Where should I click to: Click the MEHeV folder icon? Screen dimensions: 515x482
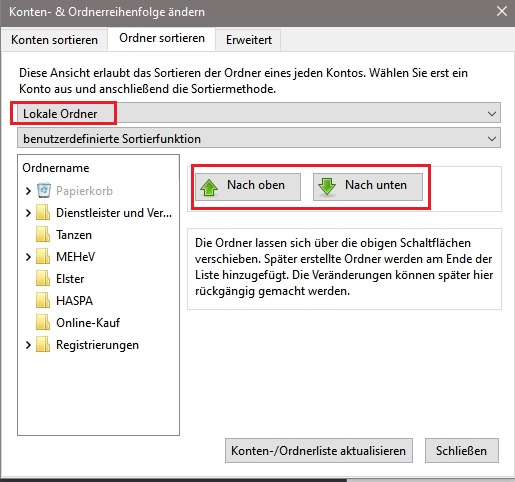(x=43, y=256)
